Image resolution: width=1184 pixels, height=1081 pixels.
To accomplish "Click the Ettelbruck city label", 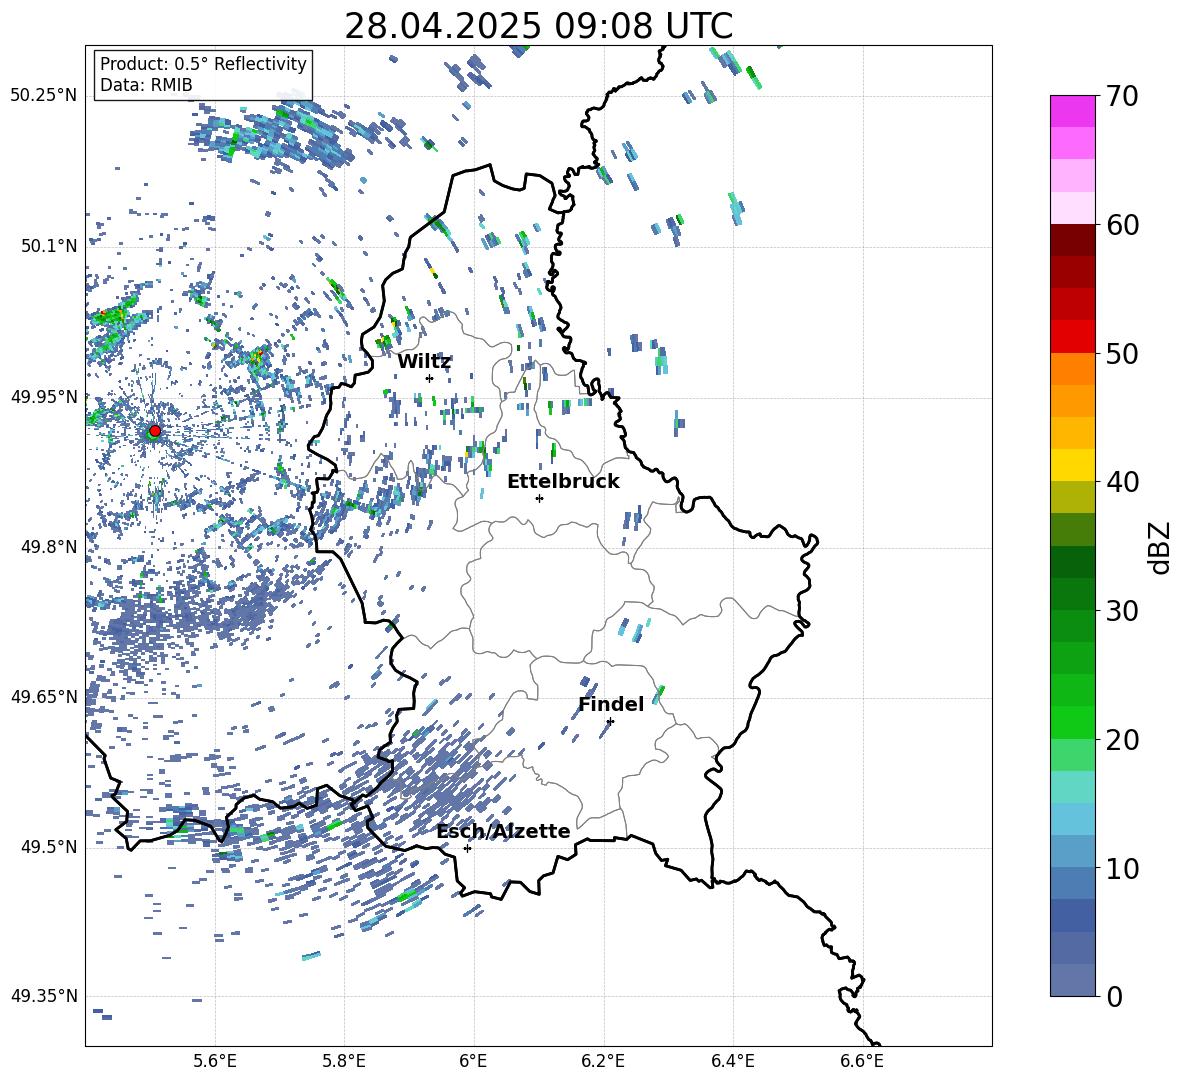I will [563, 482].
